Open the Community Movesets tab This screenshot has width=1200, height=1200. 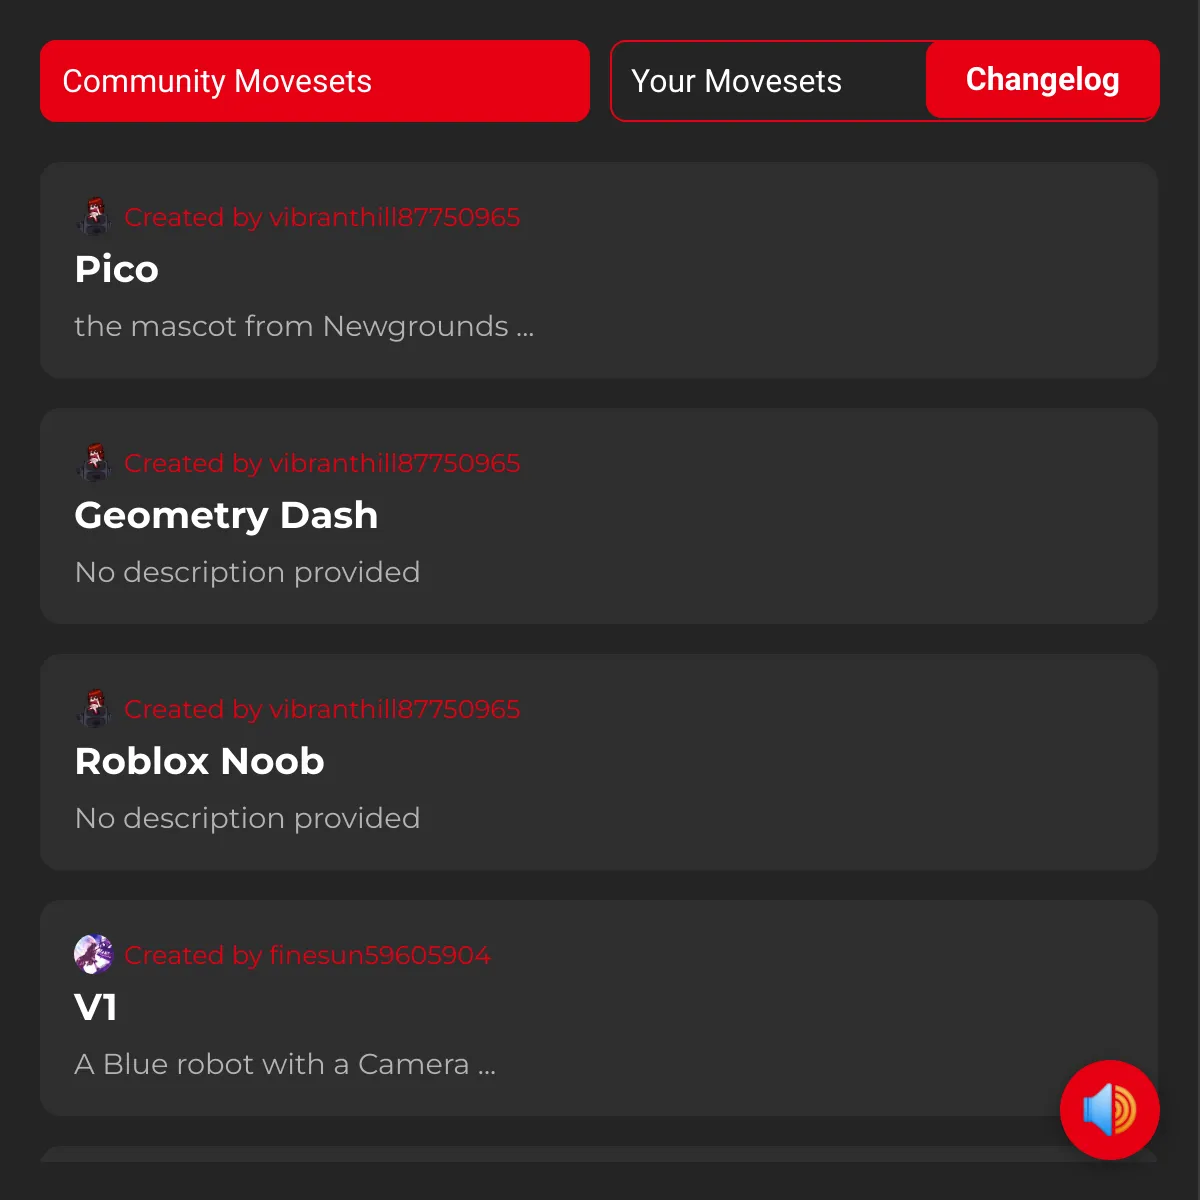315,81
